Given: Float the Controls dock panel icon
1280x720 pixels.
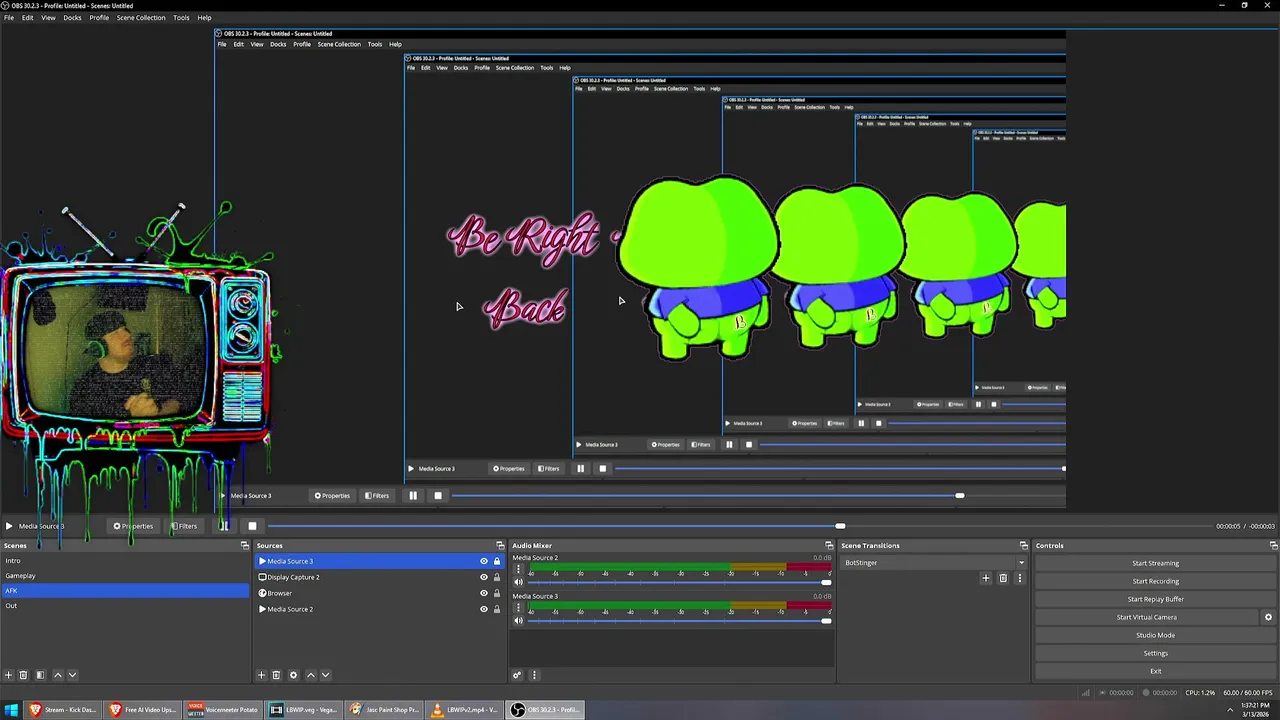Looking at the screenshot, I should pos(1273,546).
